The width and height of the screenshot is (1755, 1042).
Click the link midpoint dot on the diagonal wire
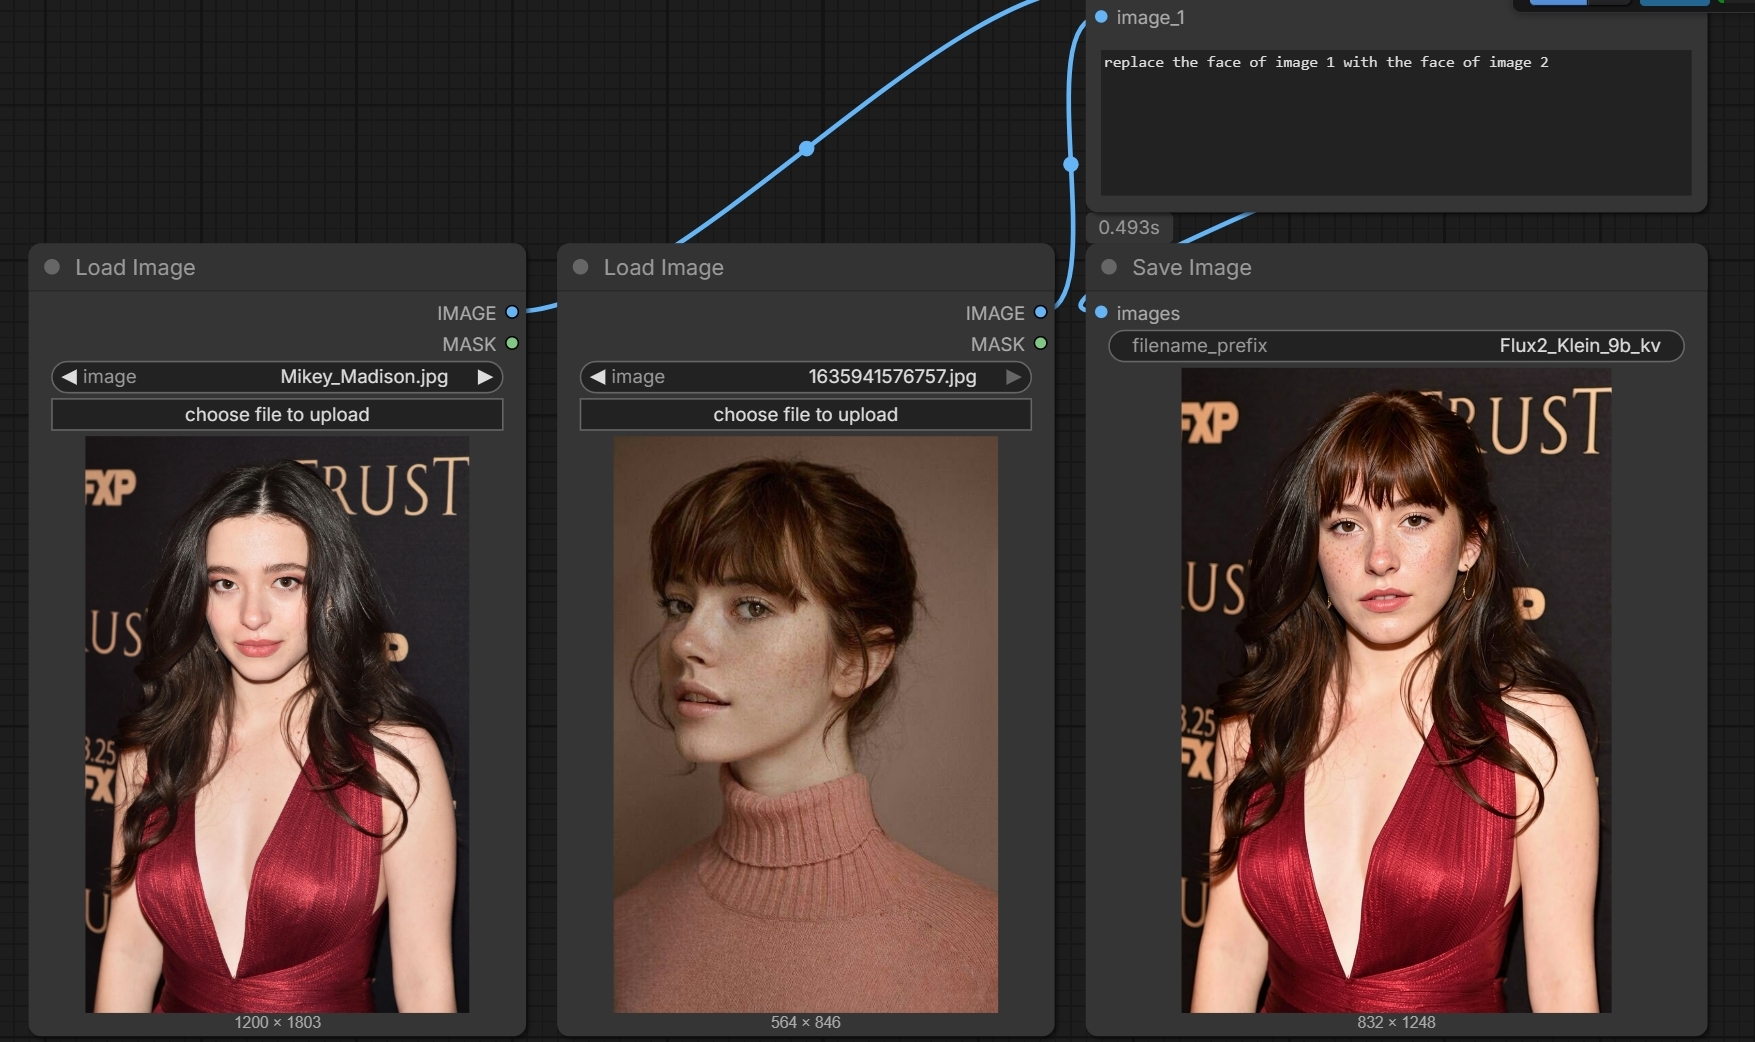[x=806, y=149]
